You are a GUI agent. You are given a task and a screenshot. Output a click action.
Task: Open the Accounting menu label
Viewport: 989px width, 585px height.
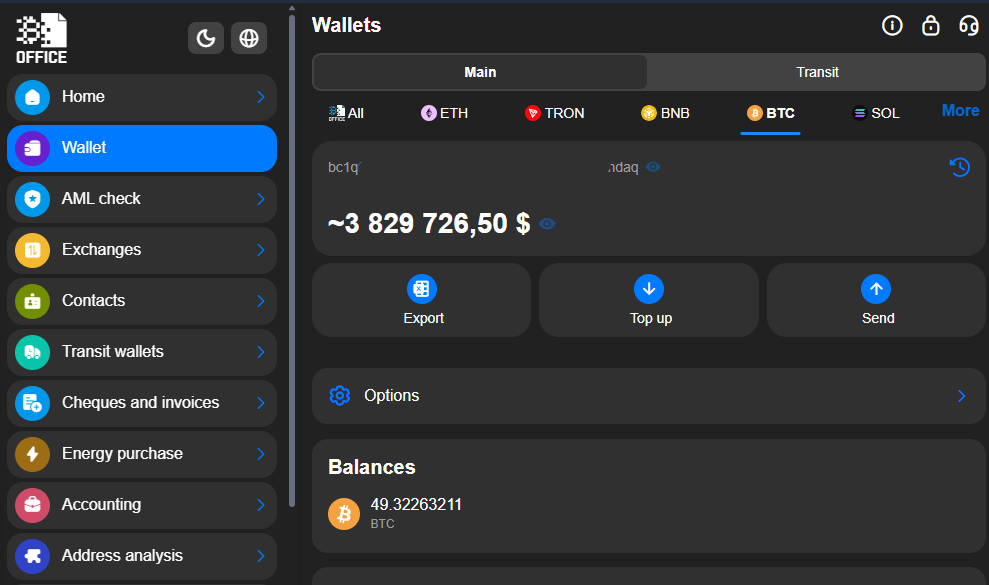click(x=102, y=505)
